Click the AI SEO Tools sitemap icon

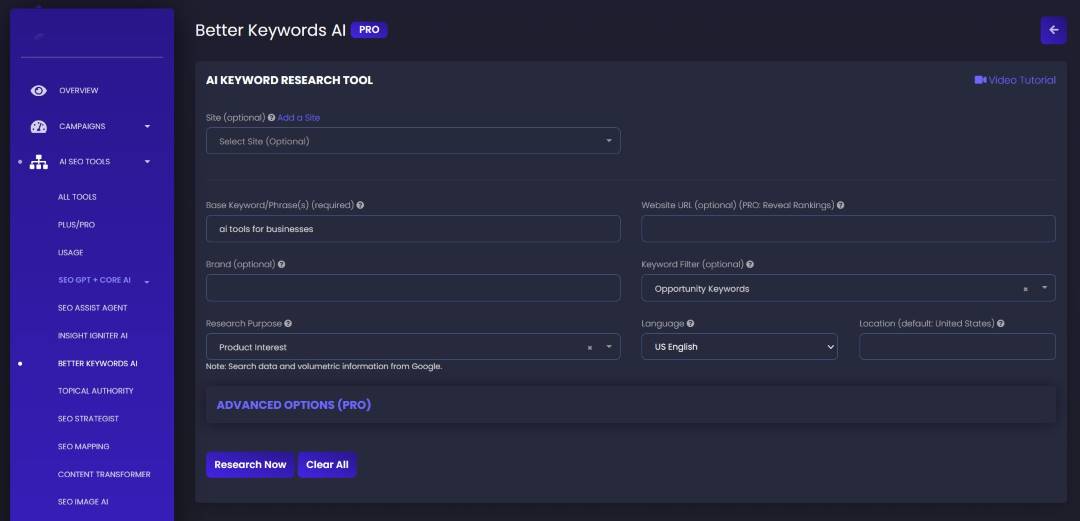[x=39, y=162]
